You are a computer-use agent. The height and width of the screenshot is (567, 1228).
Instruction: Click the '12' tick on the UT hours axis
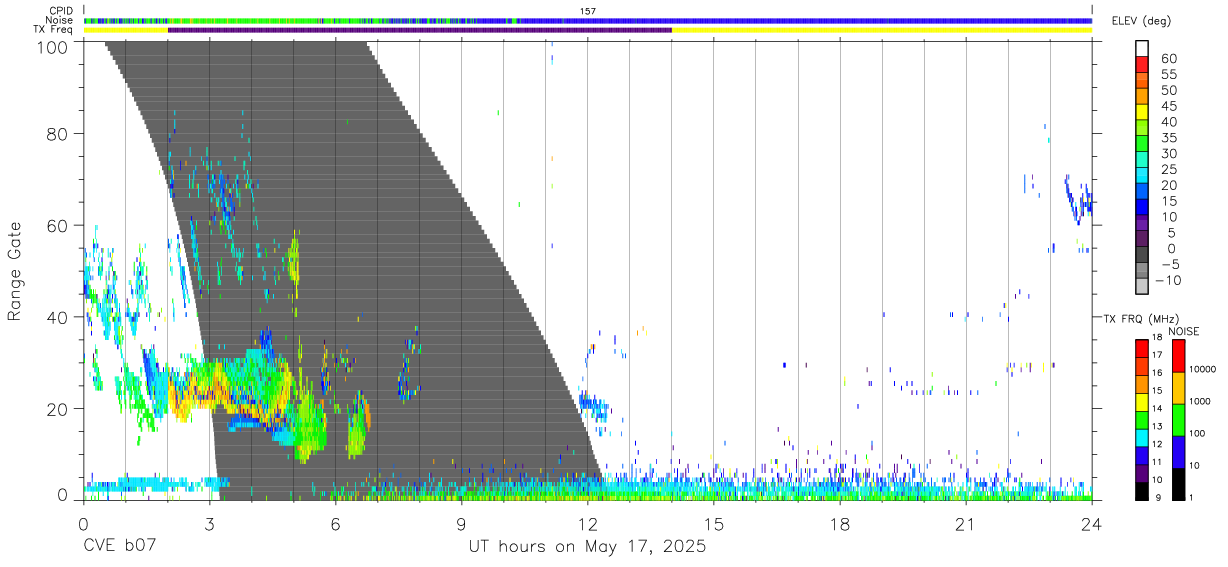tap(588, 525)
